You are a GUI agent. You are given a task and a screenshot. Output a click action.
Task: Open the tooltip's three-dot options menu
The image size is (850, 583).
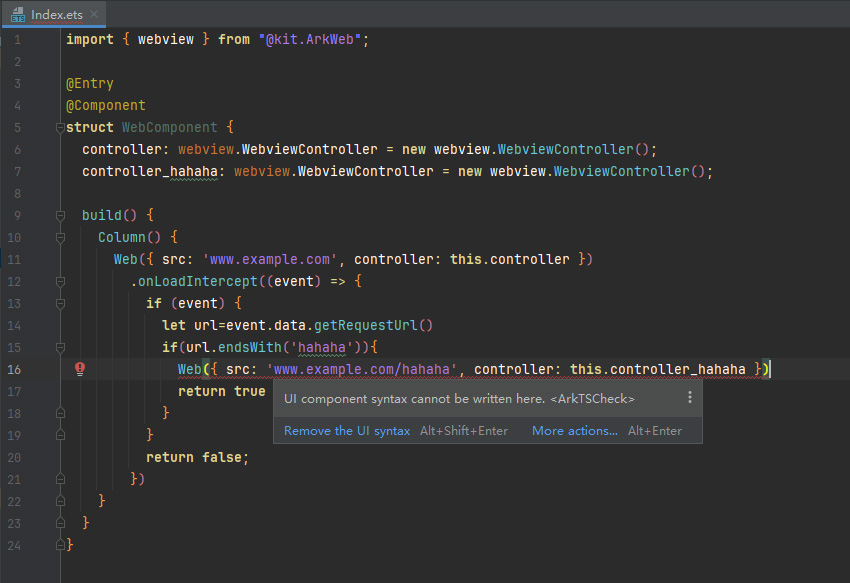(x=690, y=398)
